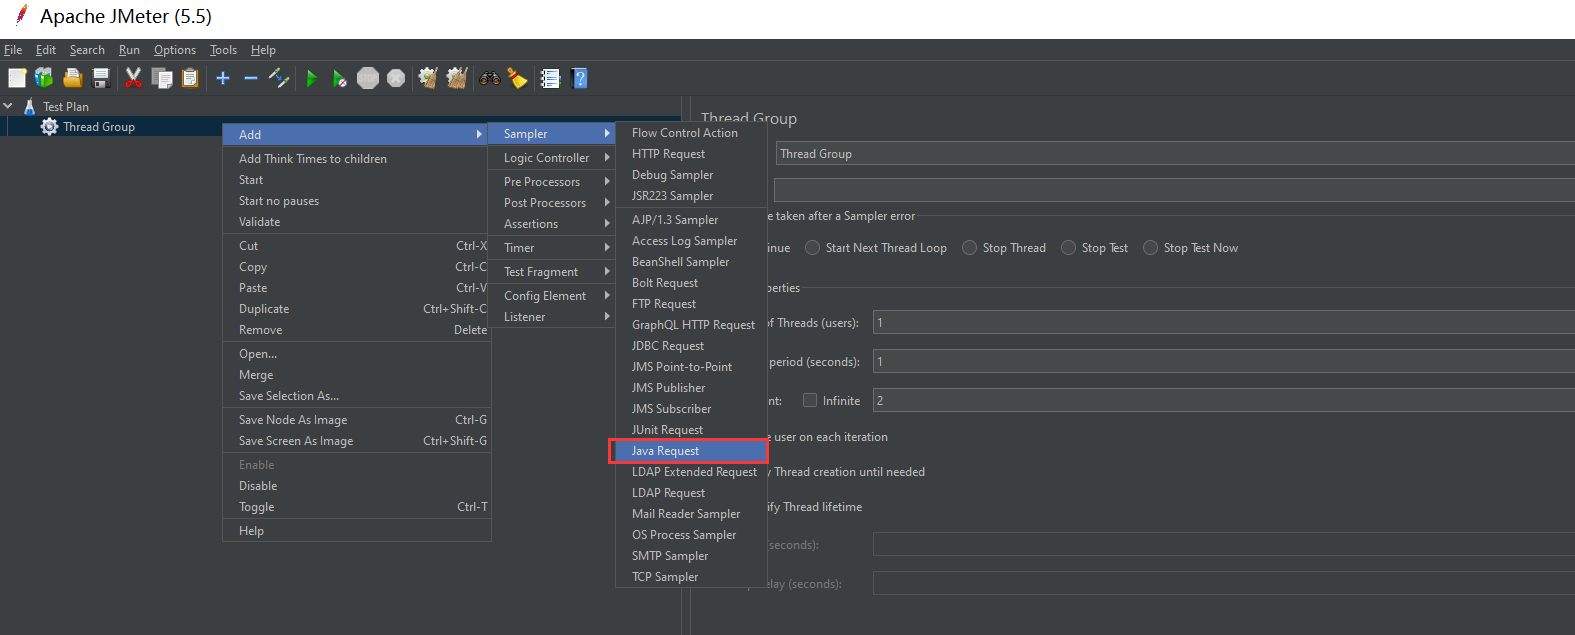Select the Stop Test radio button
Viewport: 1575px width, 635px height.
click(1069, 248)
